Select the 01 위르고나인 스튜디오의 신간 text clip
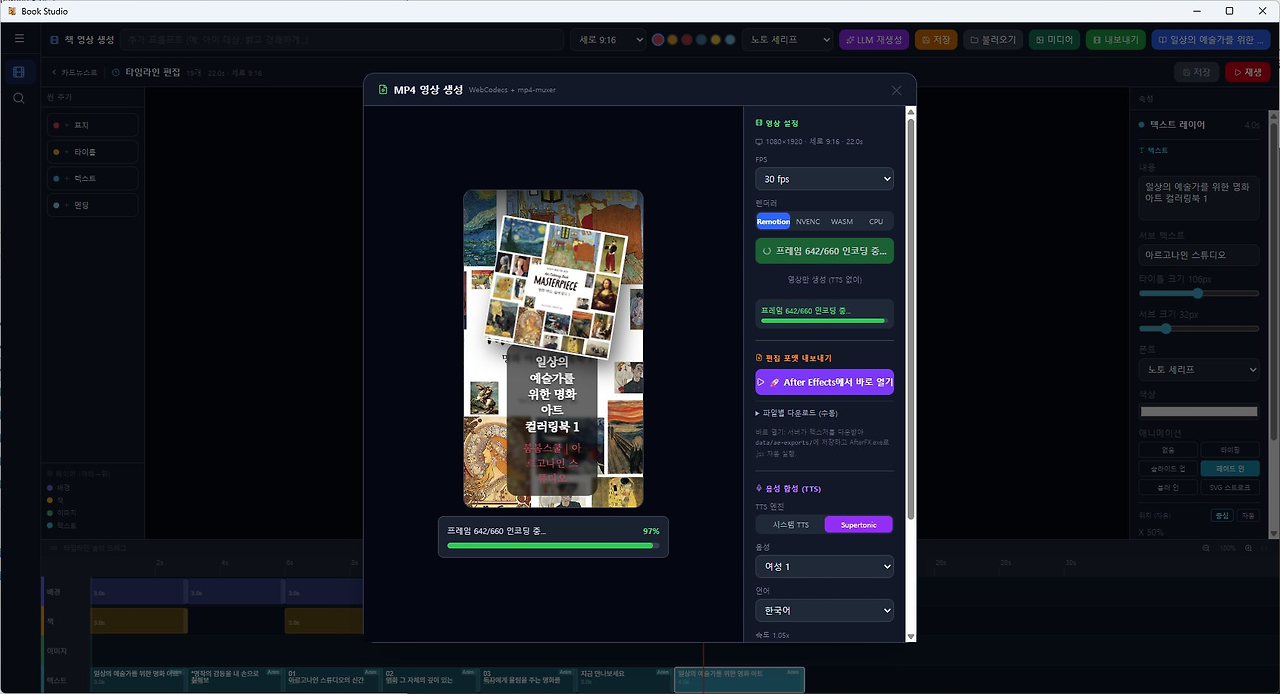The width and height of the screenshot is (1280, 694). point(332,680)
